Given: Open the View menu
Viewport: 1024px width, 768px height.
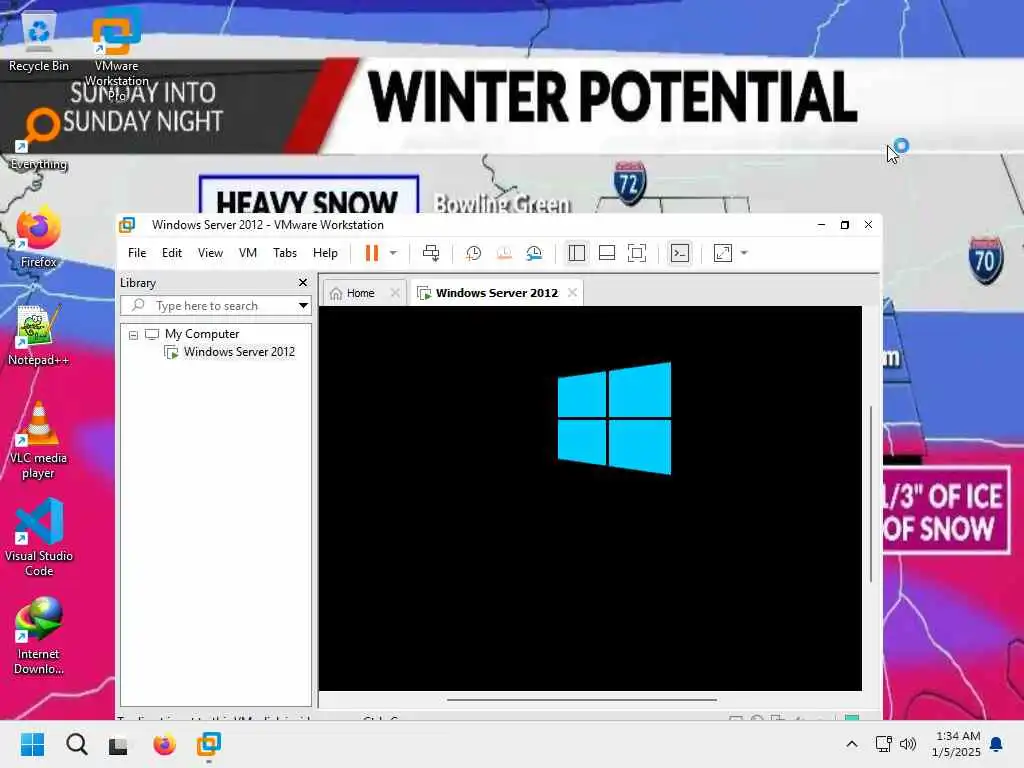Looking at the screenshot, I should (210, 253).
